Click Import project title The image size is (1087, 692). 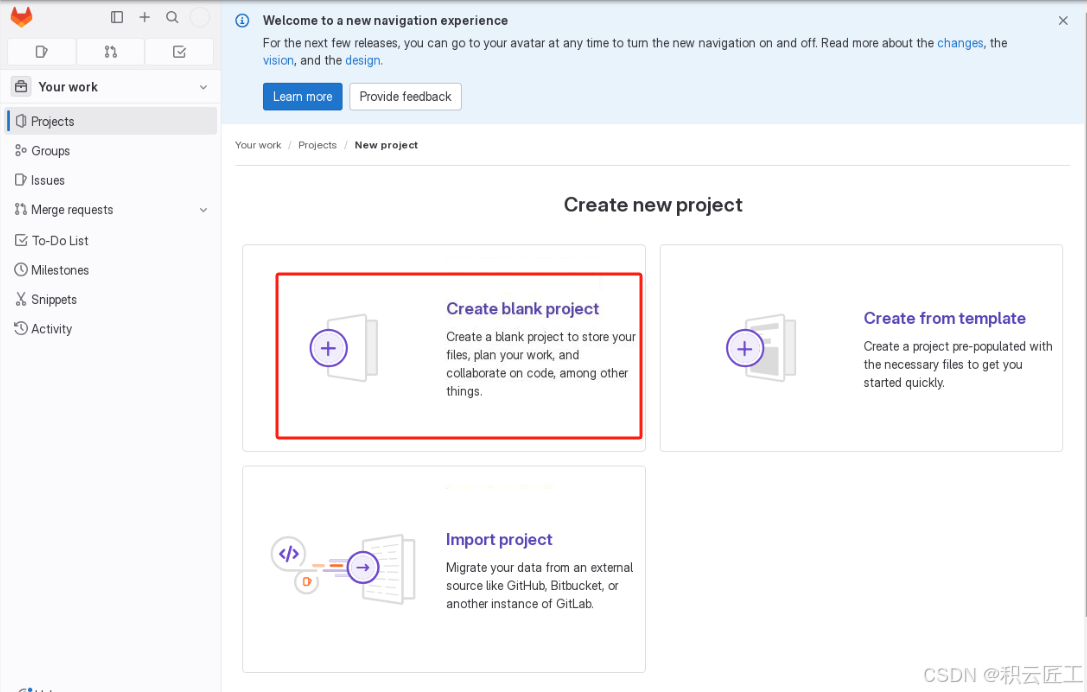[499, 539]
